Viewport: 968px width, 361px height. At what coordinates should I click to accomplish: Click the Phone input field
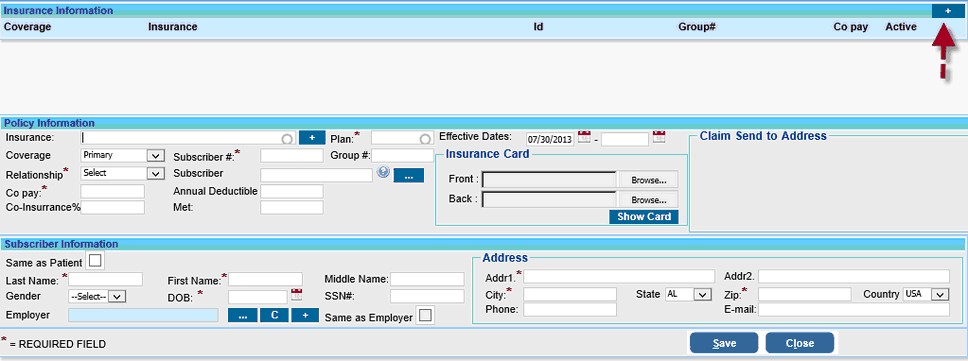pyautogui.click(x=570, y=309)
